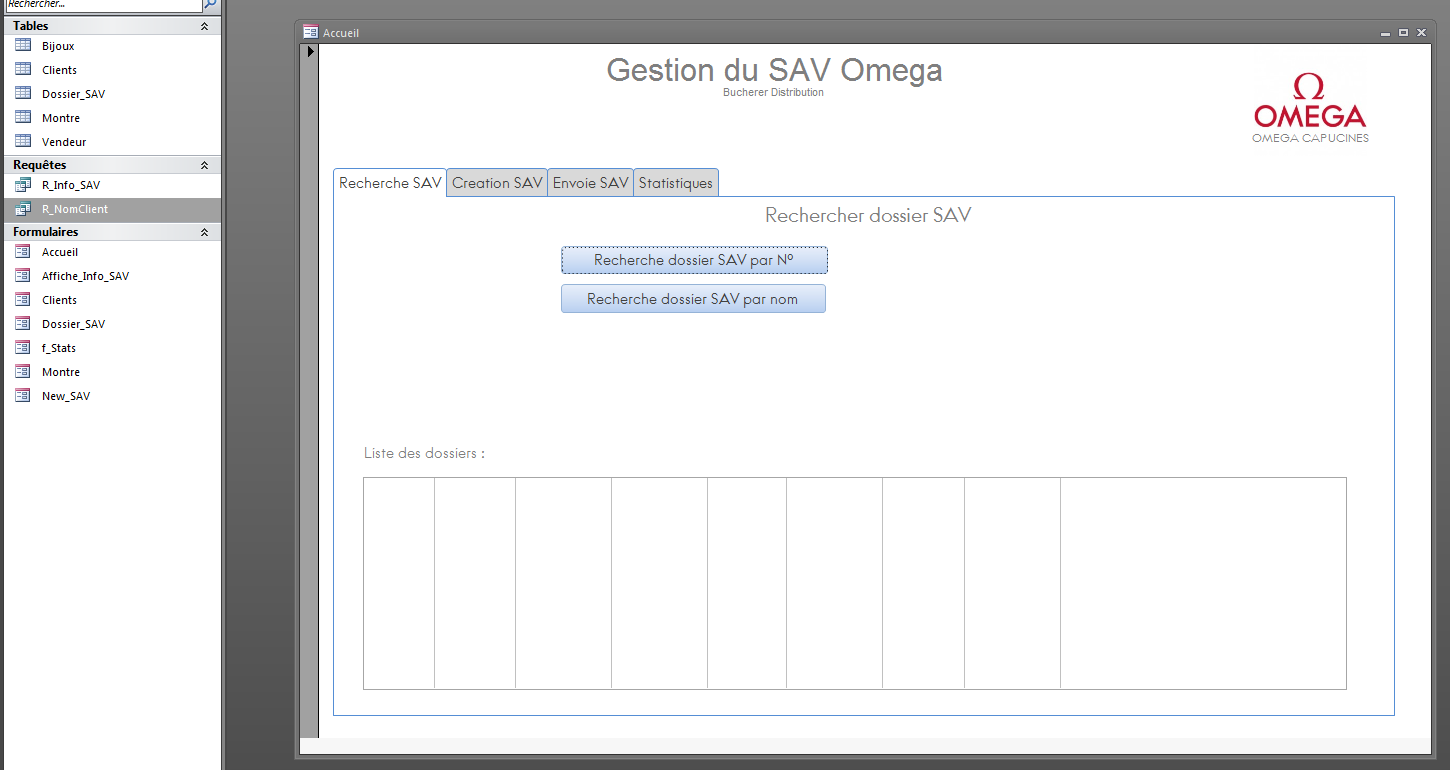1450x770 pixels.
Task: Click the f_Stats form icon
Action: (x=23, y=348)
